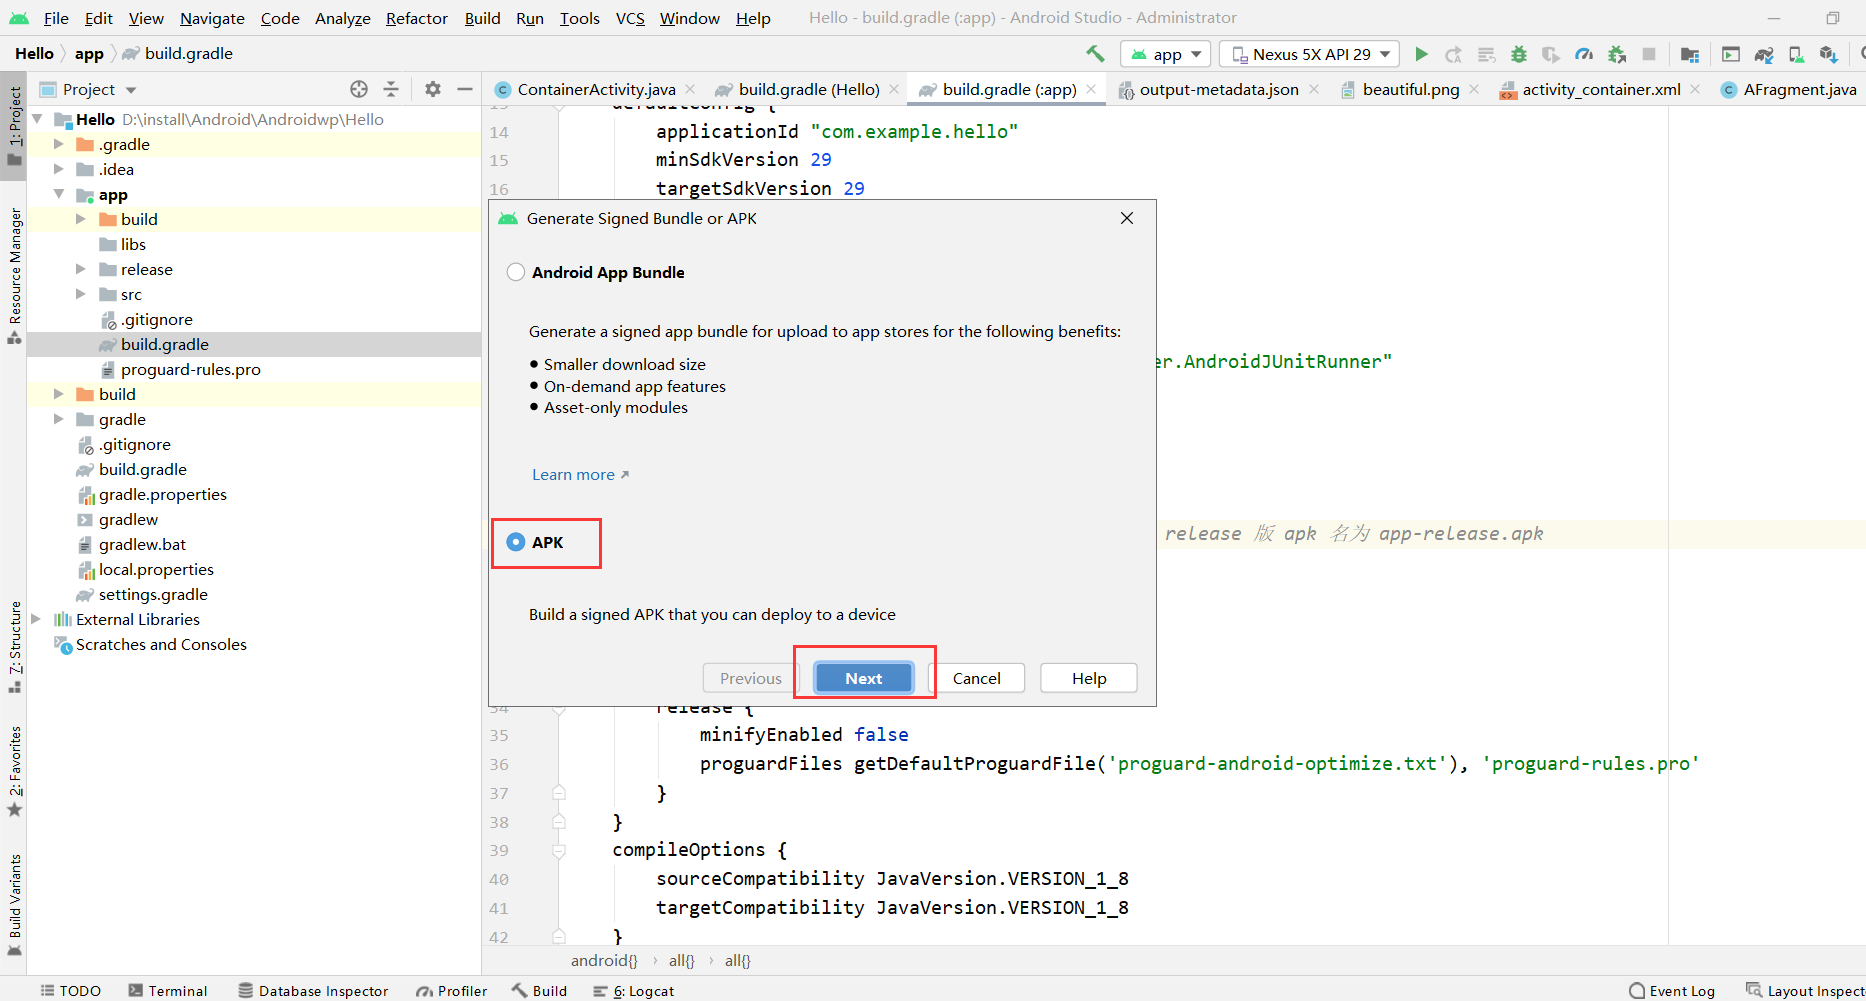Select Android App Bundle radio button
This screenshot has width=1866, height=1001.
pyautogui.click(x=516, y=272)
